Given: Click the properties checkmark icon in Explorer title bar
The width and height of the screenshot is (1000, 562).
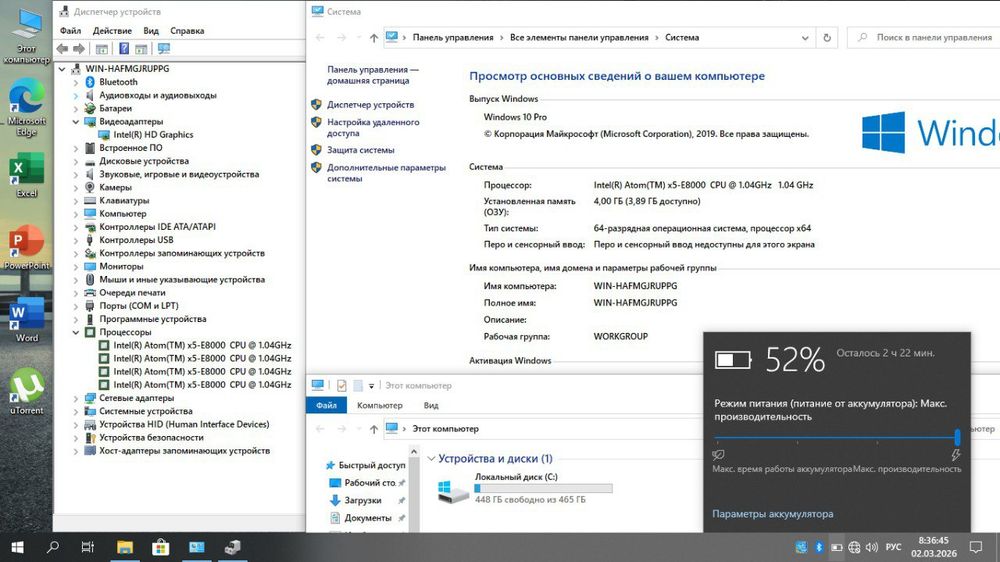Looking at the screenshot, I should 342,385.
